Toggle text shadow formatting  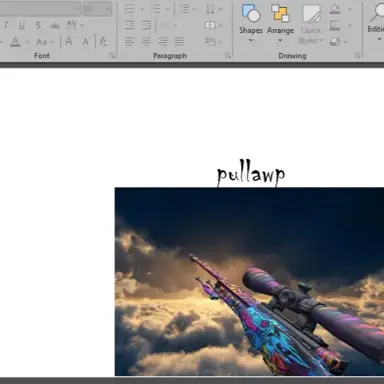pyautogui.click(x=38, y=25)
